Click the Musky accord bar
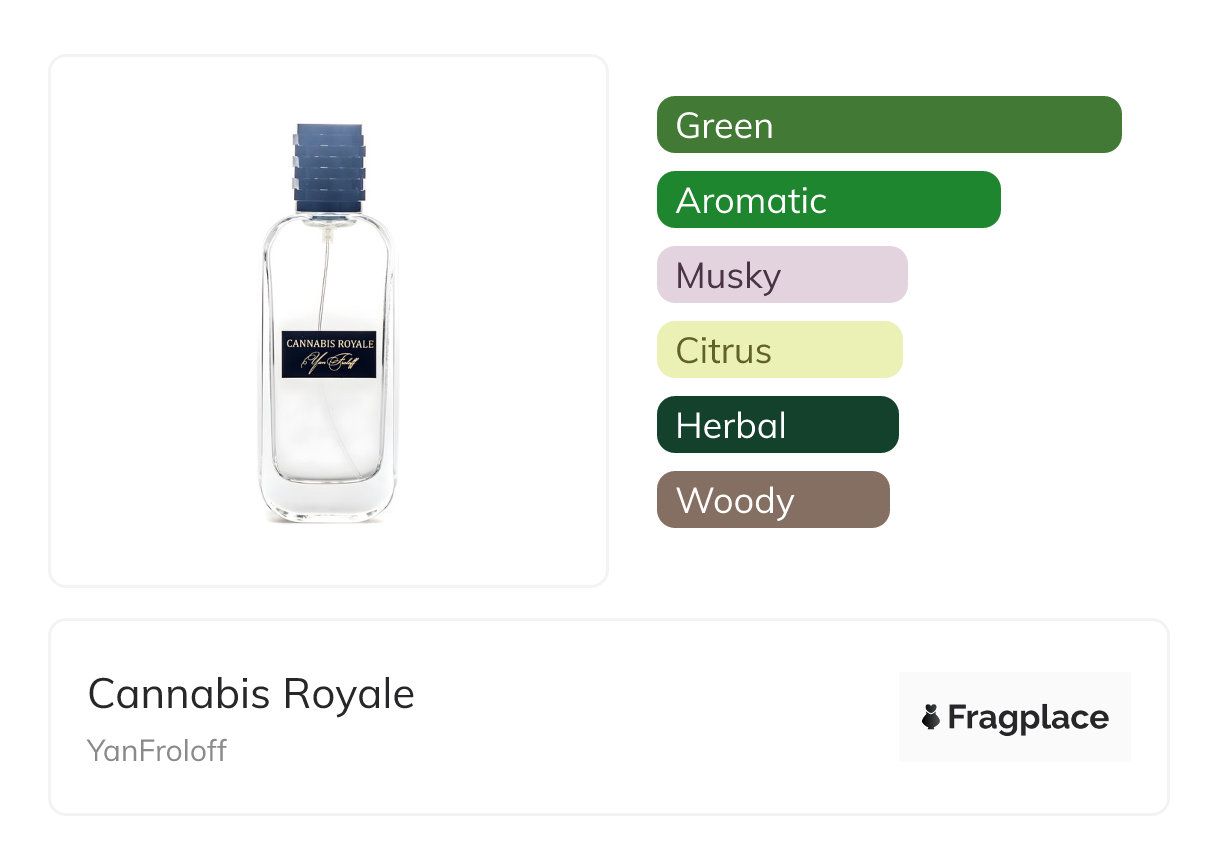The height and width of the screenshot is (864, 1218). click(781, 275)
